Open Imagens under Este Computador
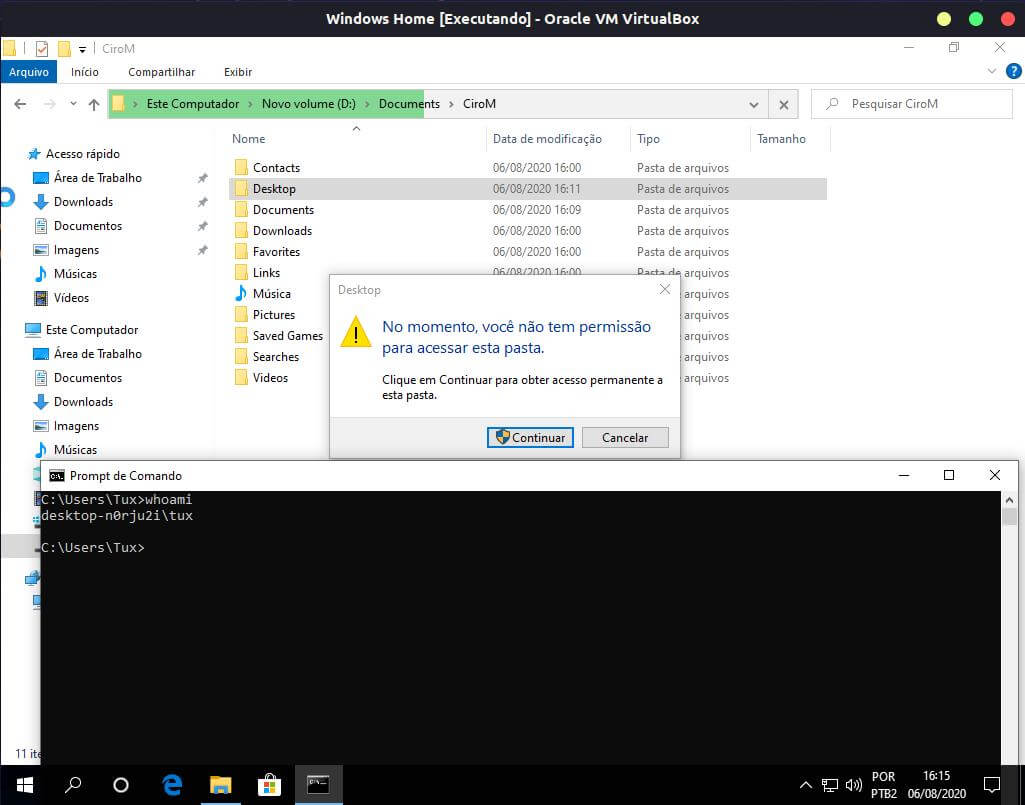The height and width of the screenshot is (805, 1025). click(76, 426)
